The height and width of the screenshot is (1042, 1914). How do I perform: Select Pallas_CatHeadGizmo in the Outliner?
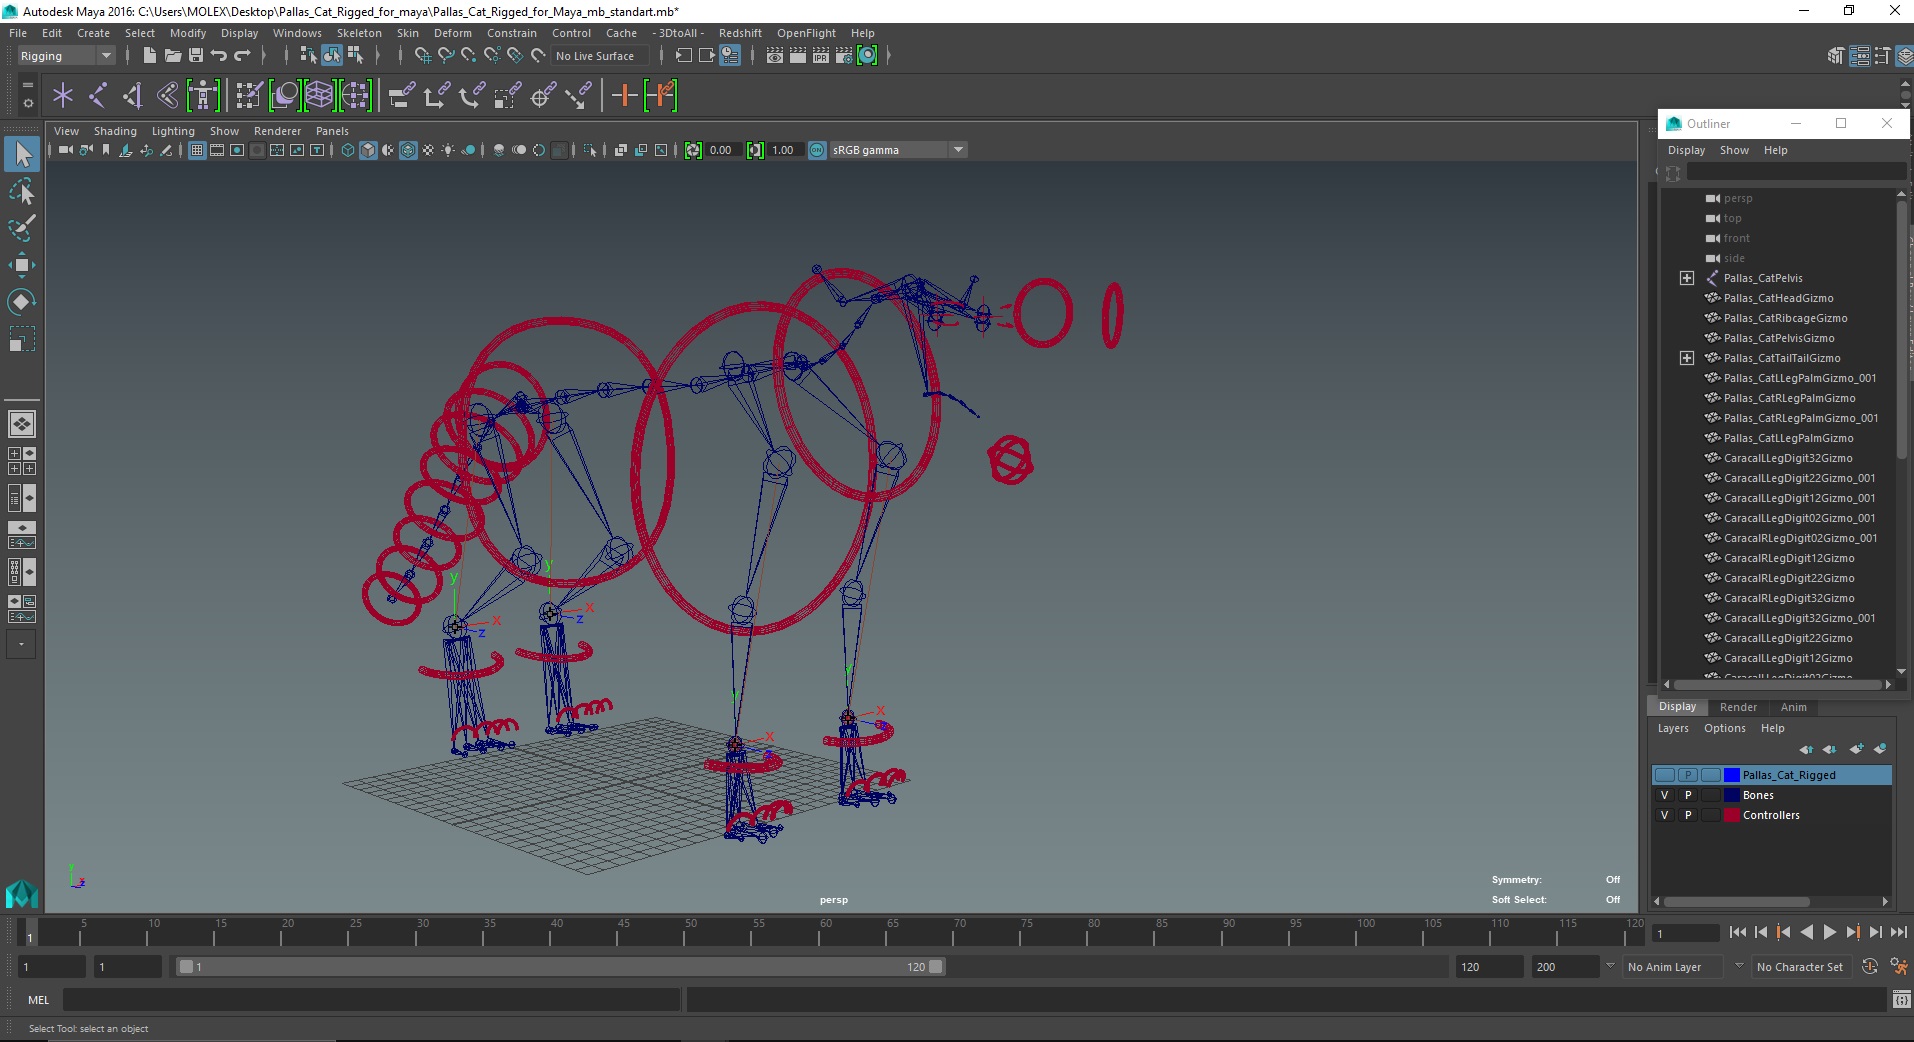[x=1778, y=299]
